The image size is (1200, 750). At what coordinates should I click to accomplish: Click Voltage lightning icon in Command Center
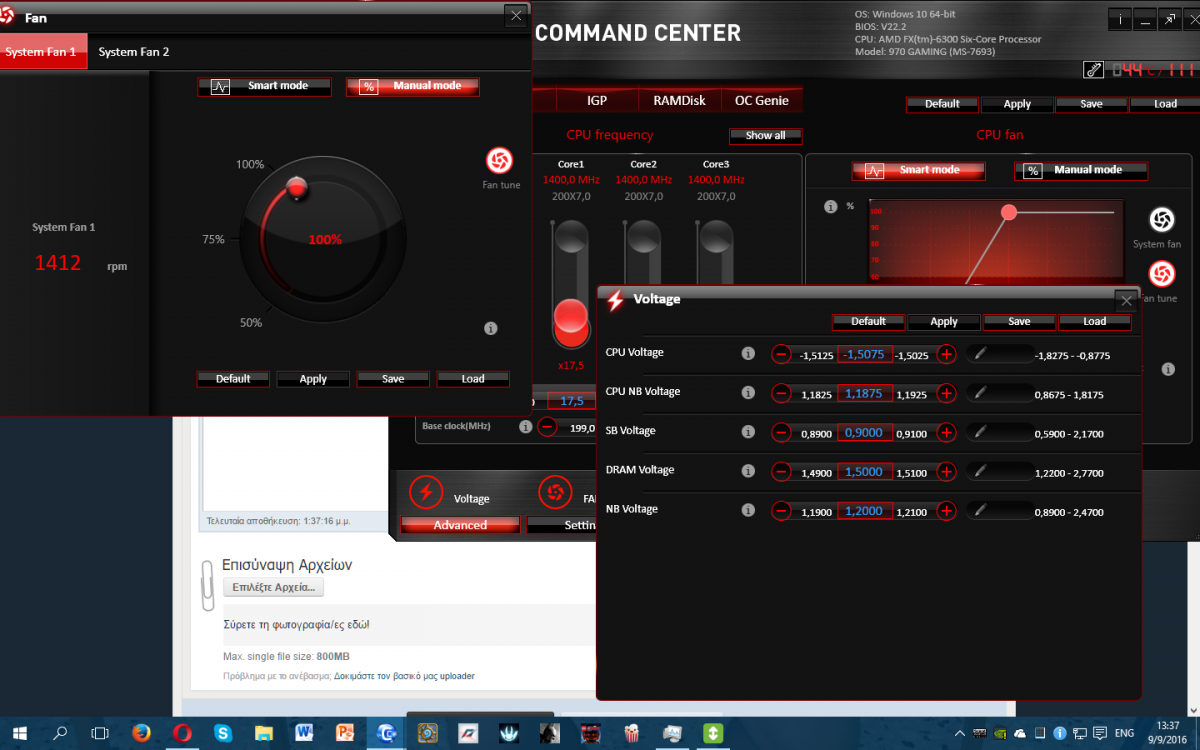(427, 492)
